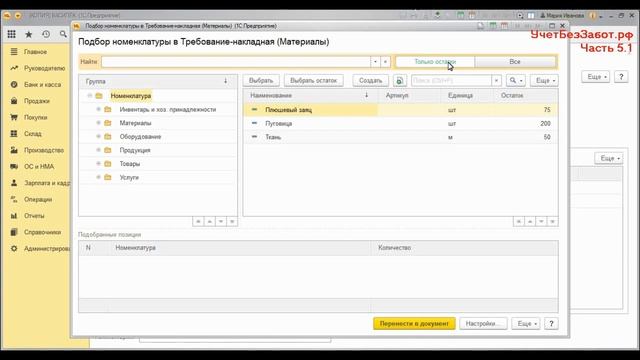
Task: Click the Группа column header
Action: 158,81
